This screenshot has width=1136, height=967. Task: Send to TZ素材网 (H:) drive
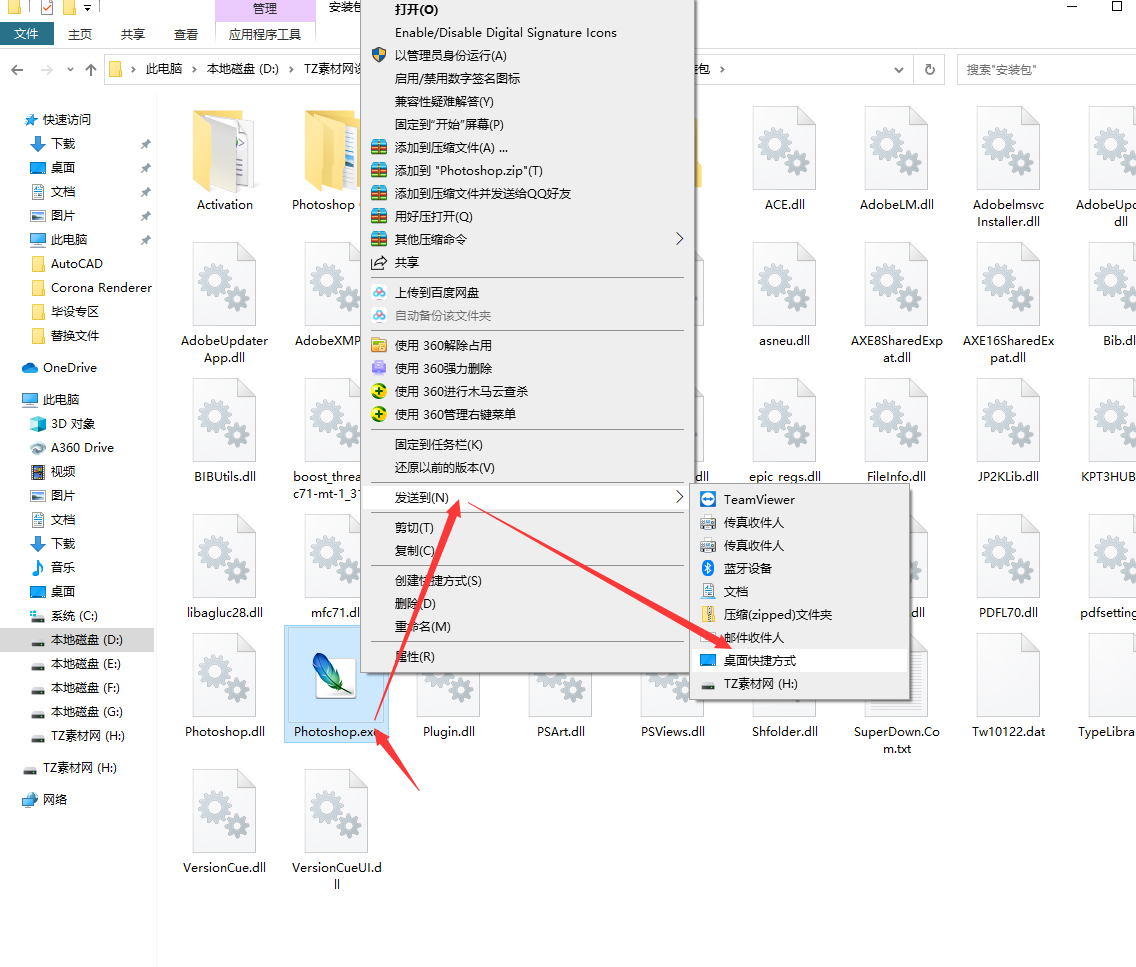pos(800,683)
